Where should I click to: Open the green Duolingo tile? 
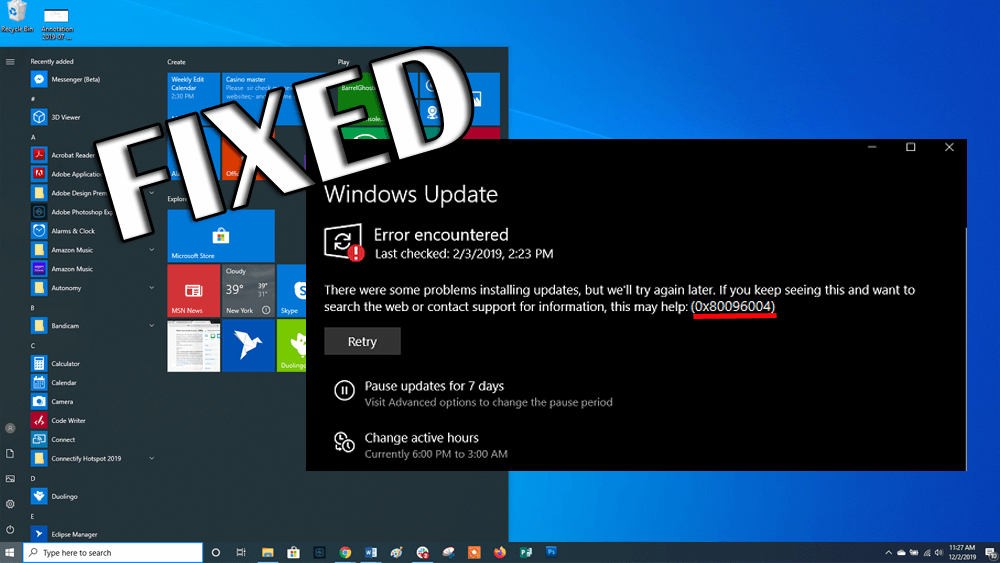pos(291,346)
